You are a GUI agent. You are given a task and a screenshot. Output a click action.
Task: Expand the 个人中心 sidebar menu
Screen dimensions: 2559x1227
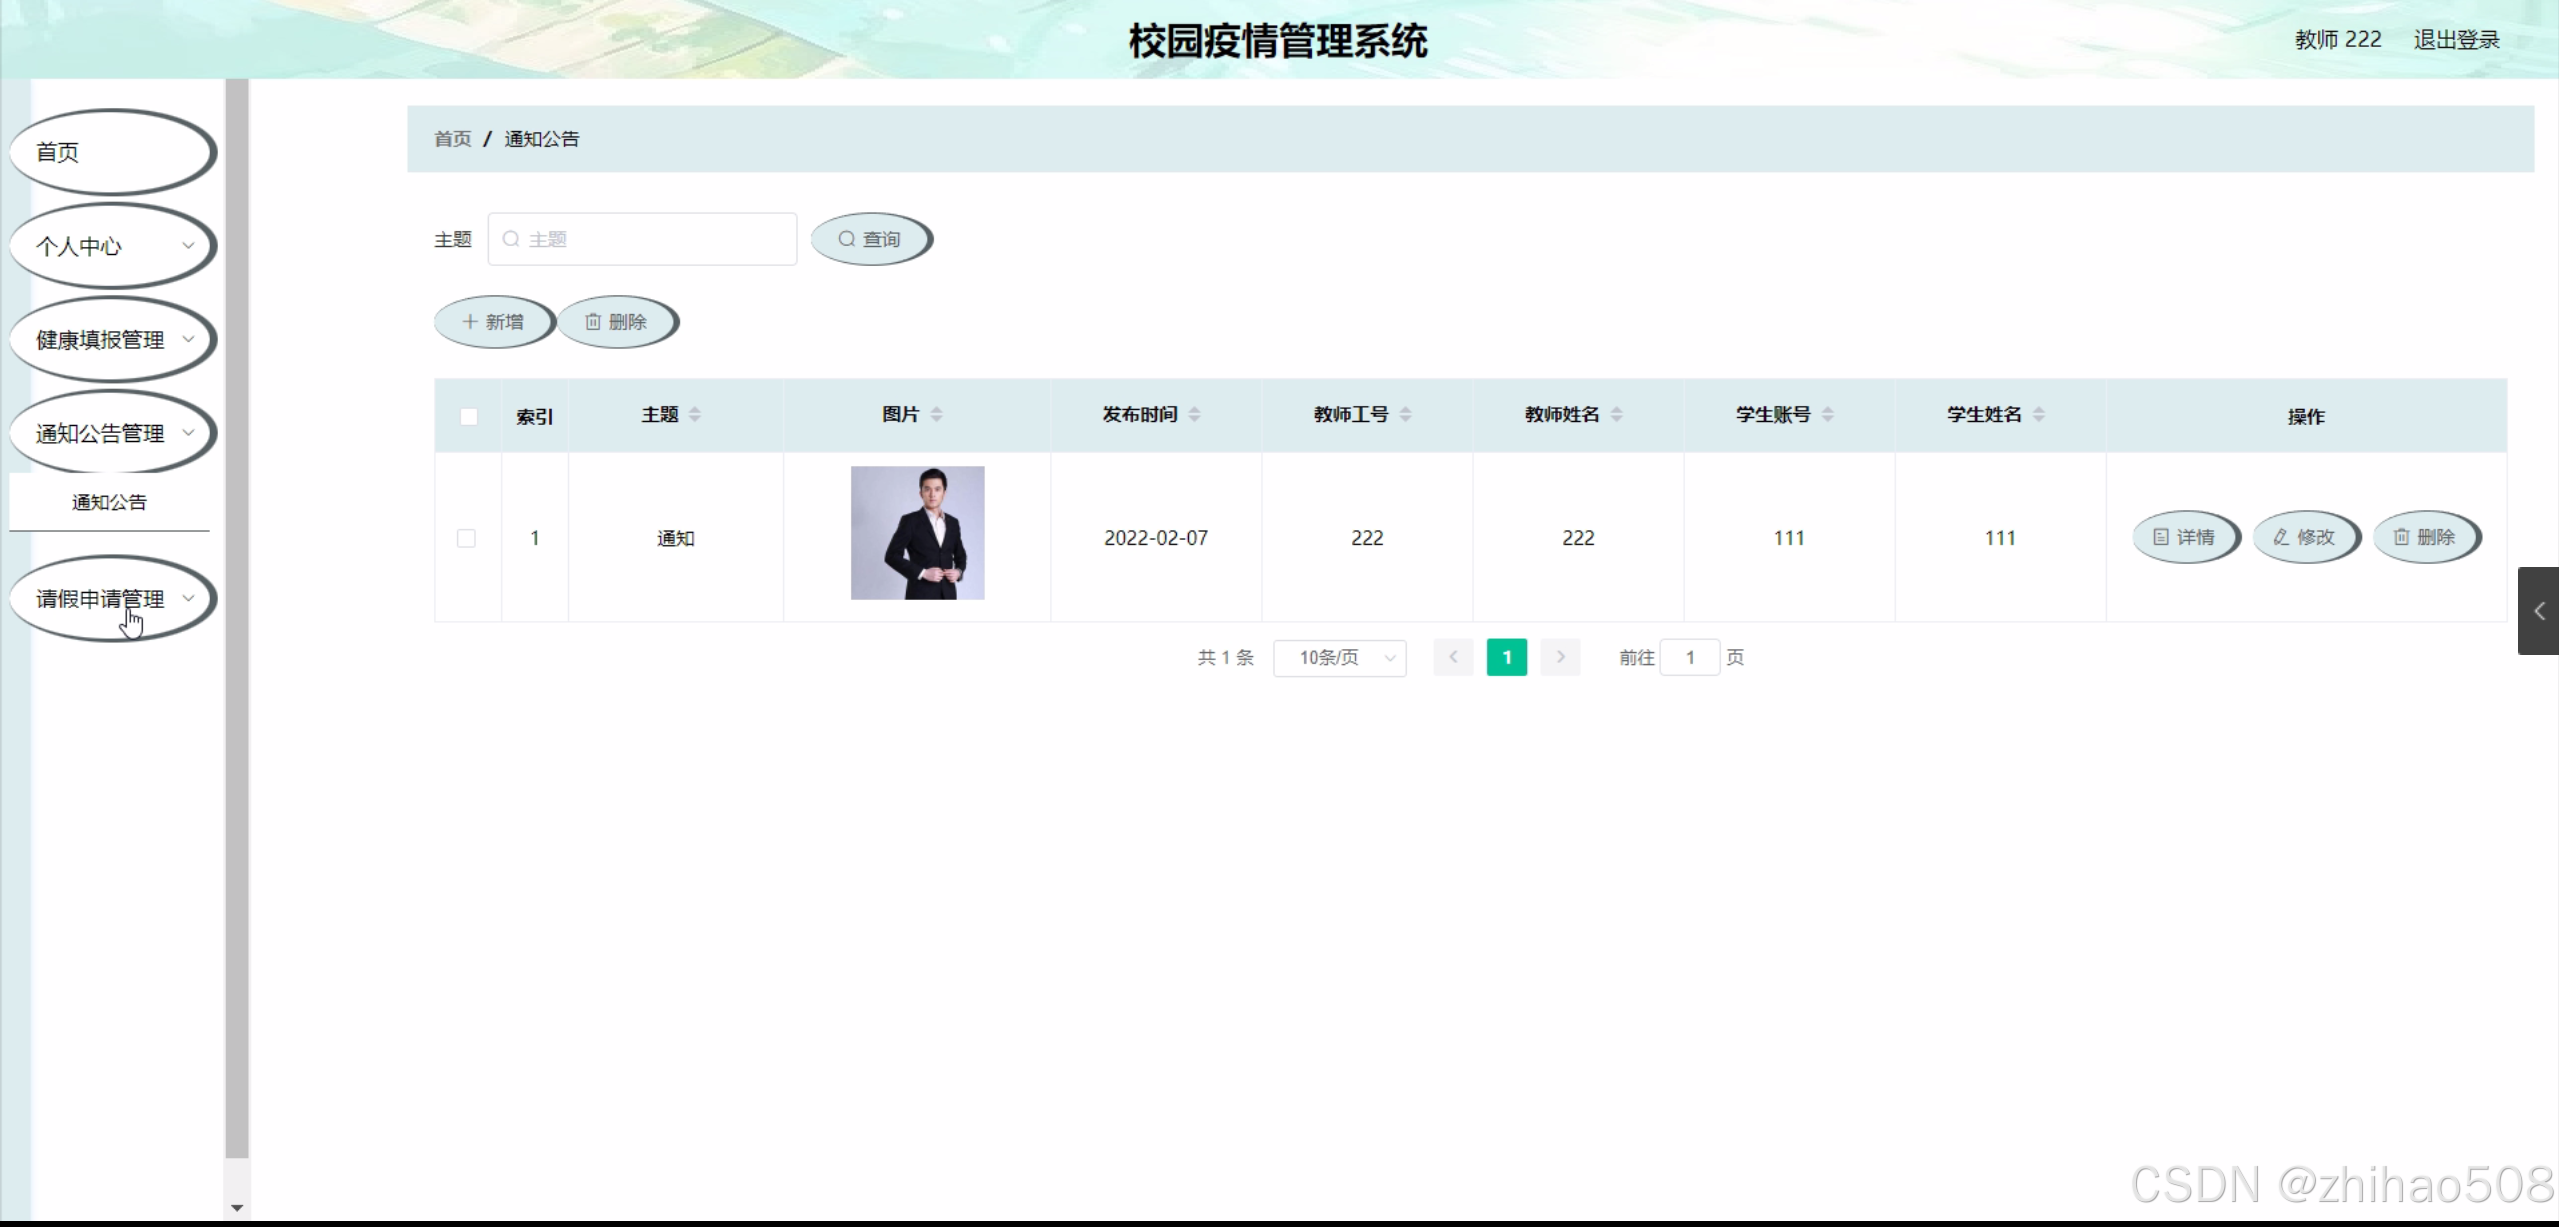[110, 246]
